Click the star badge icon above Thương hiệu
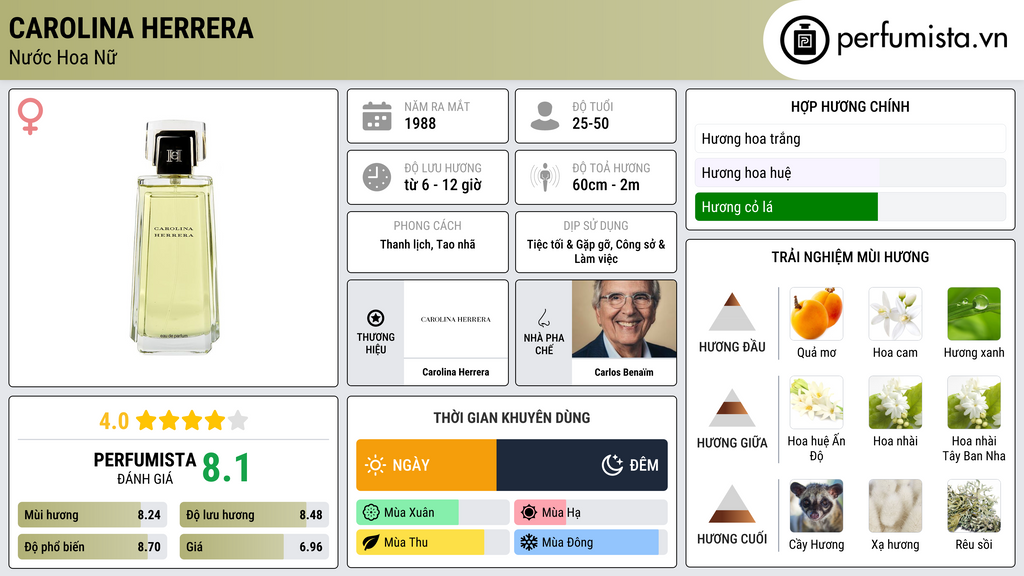Viewport: 1024px width, 576px height. click(376, 318)
